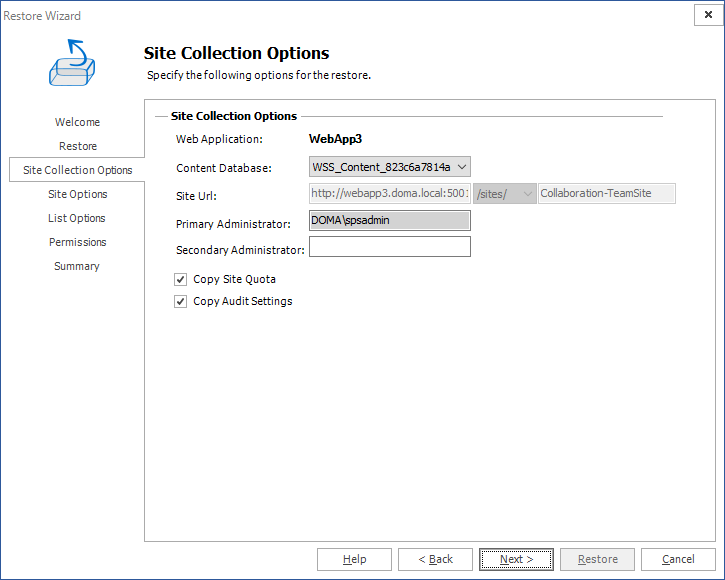This screenshot has width=725, height=580.
Task: Navigate to the Permissions step
Action: [77, 242]
